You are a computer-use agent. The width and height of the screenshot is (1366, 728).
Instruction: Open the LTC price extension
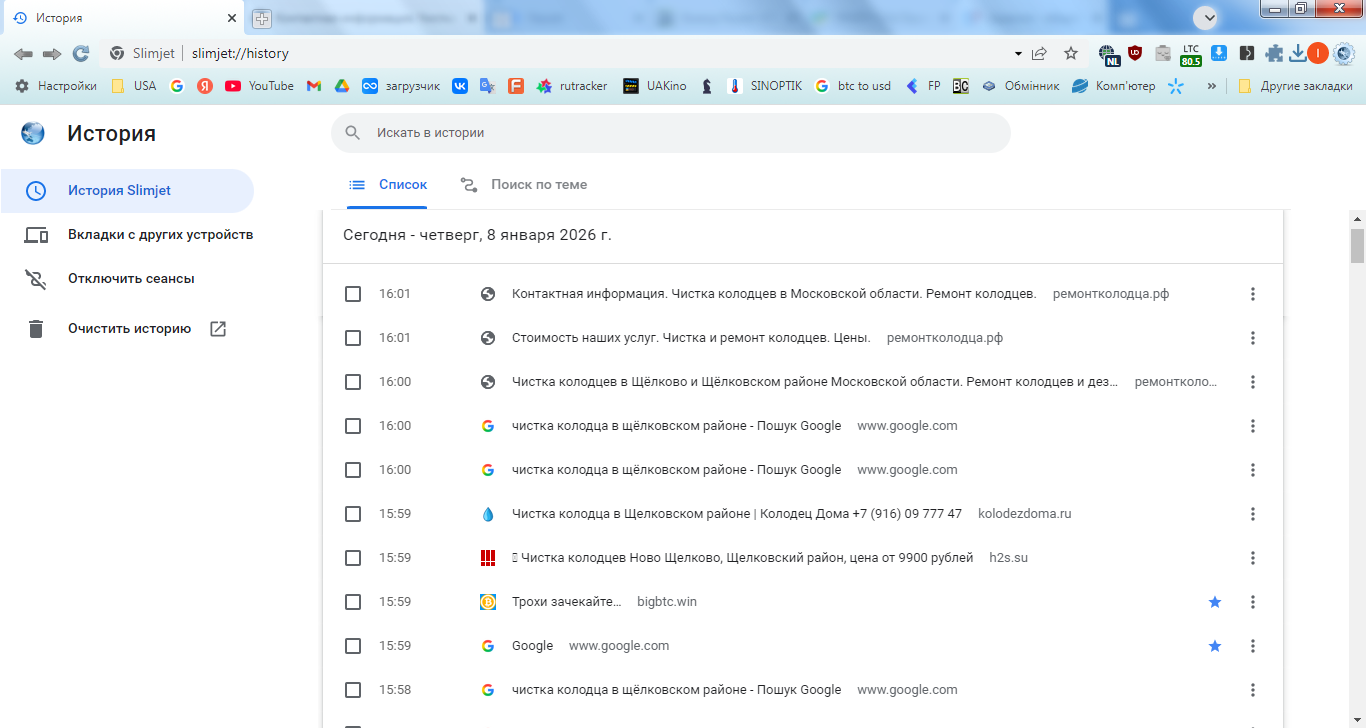1190,55
